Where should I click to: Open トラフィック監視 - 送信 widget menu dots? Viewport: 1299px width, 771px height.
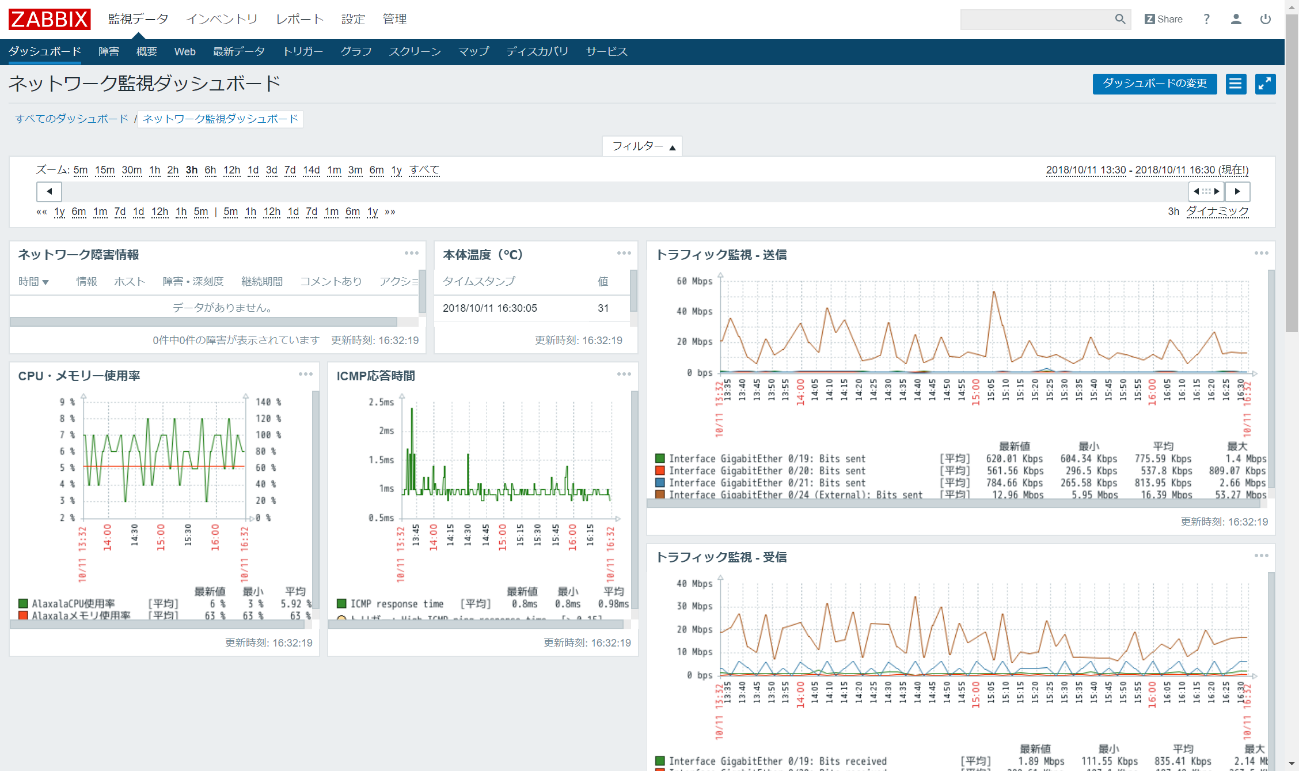[x=1261, y=253]
